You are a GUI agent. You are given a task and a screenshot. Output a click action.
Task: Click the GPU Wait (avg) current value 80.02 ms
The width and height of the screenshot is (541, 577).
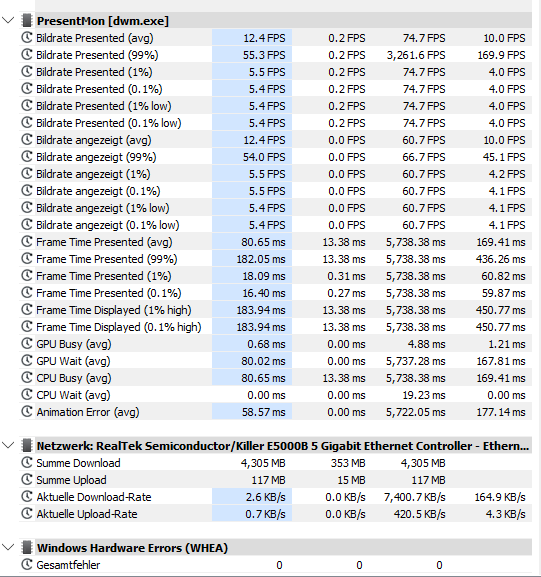pyautogui.click(x=263, y=361)
